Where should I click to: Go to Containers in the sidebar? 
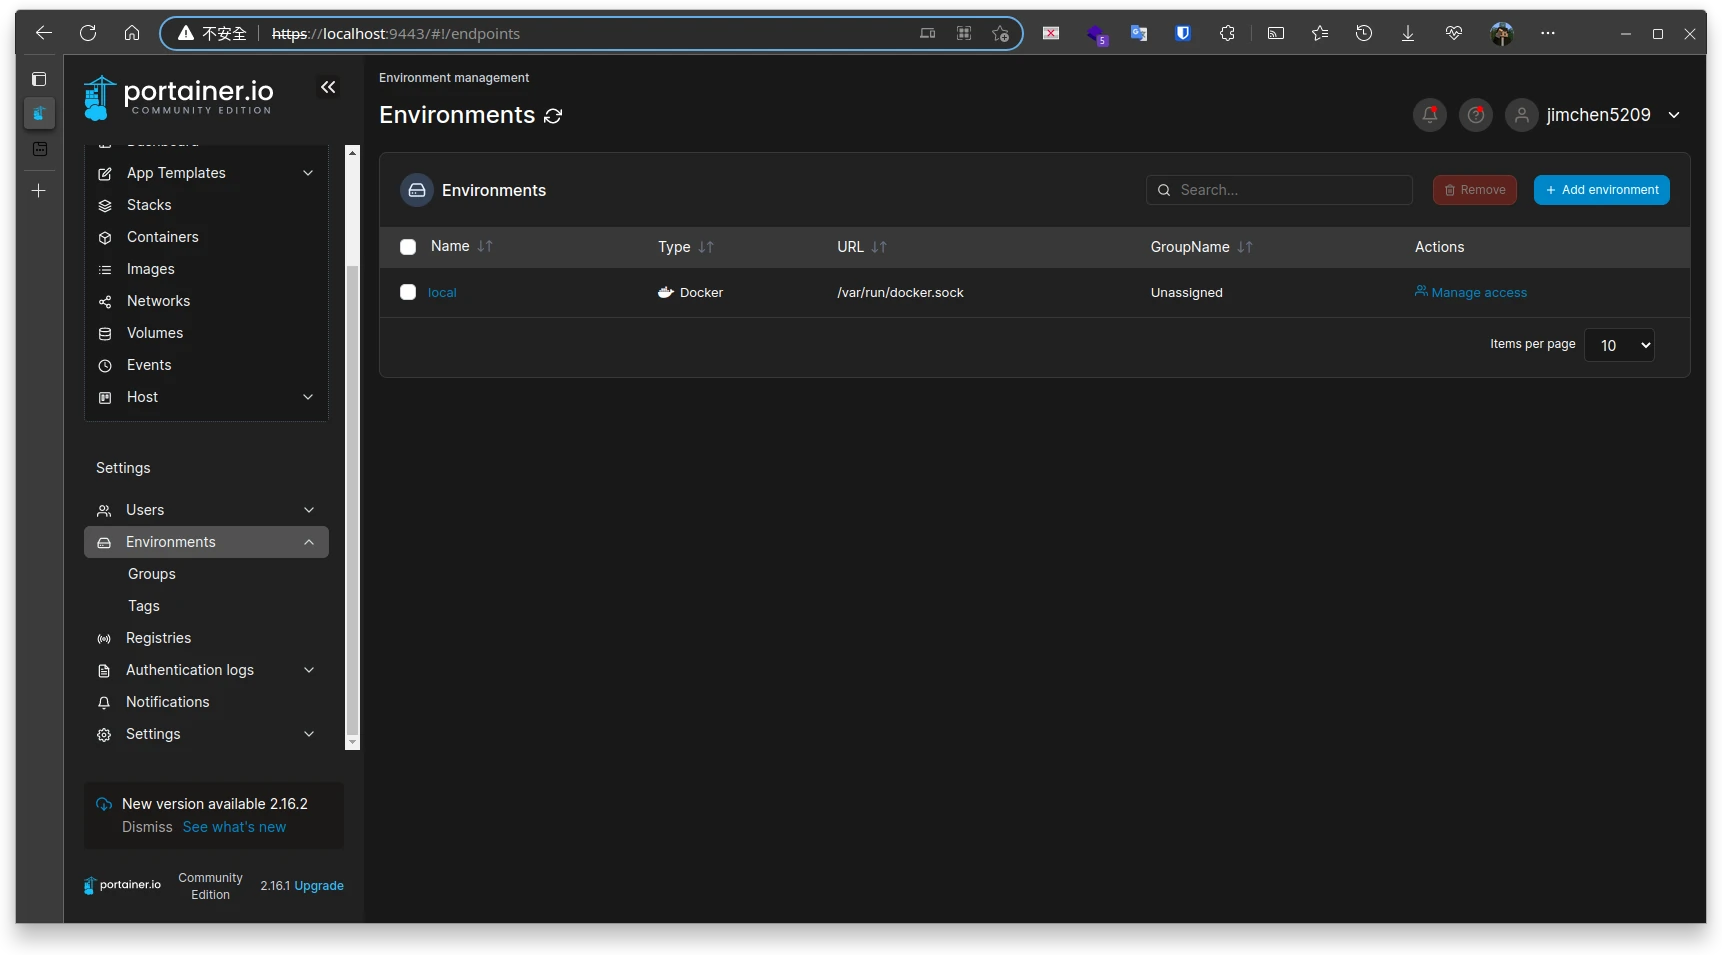(162, 237)
